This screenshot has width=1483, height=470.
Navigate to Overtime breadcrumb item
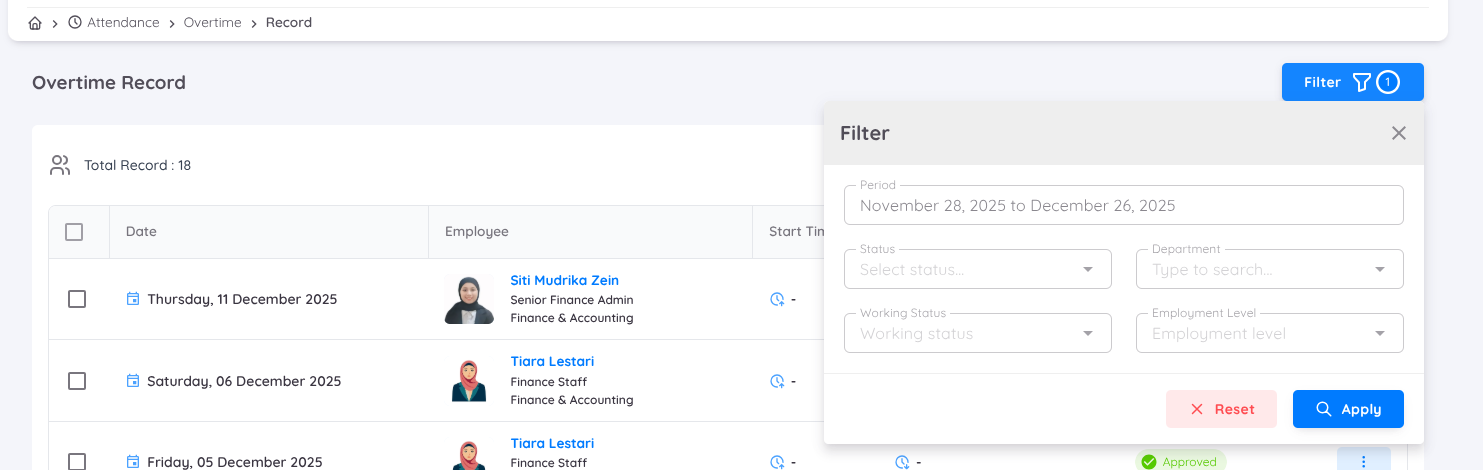tap(212, 23)
